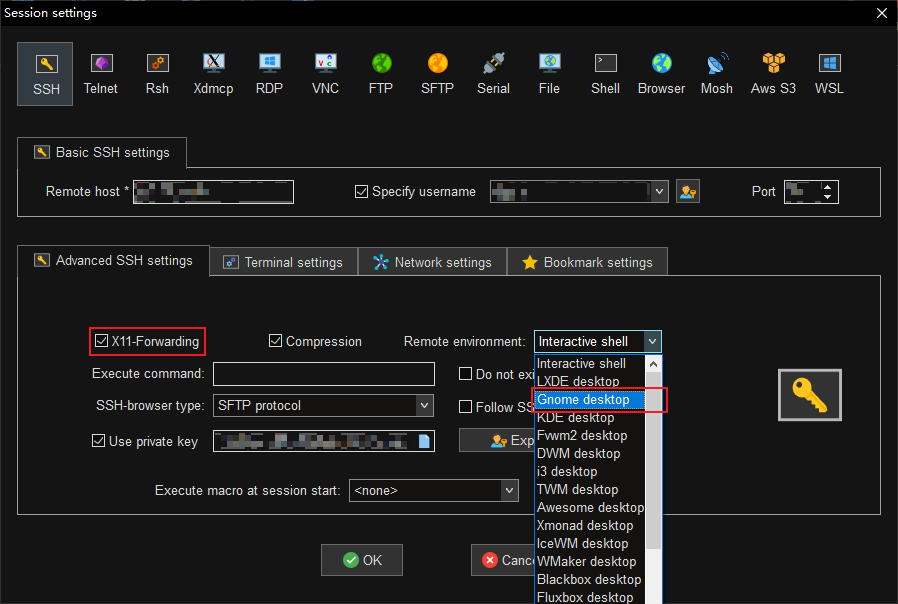Pick the Serial connection icon
Image resolution: width=898 pixels, height=604 pixels.
coord(493,74)
